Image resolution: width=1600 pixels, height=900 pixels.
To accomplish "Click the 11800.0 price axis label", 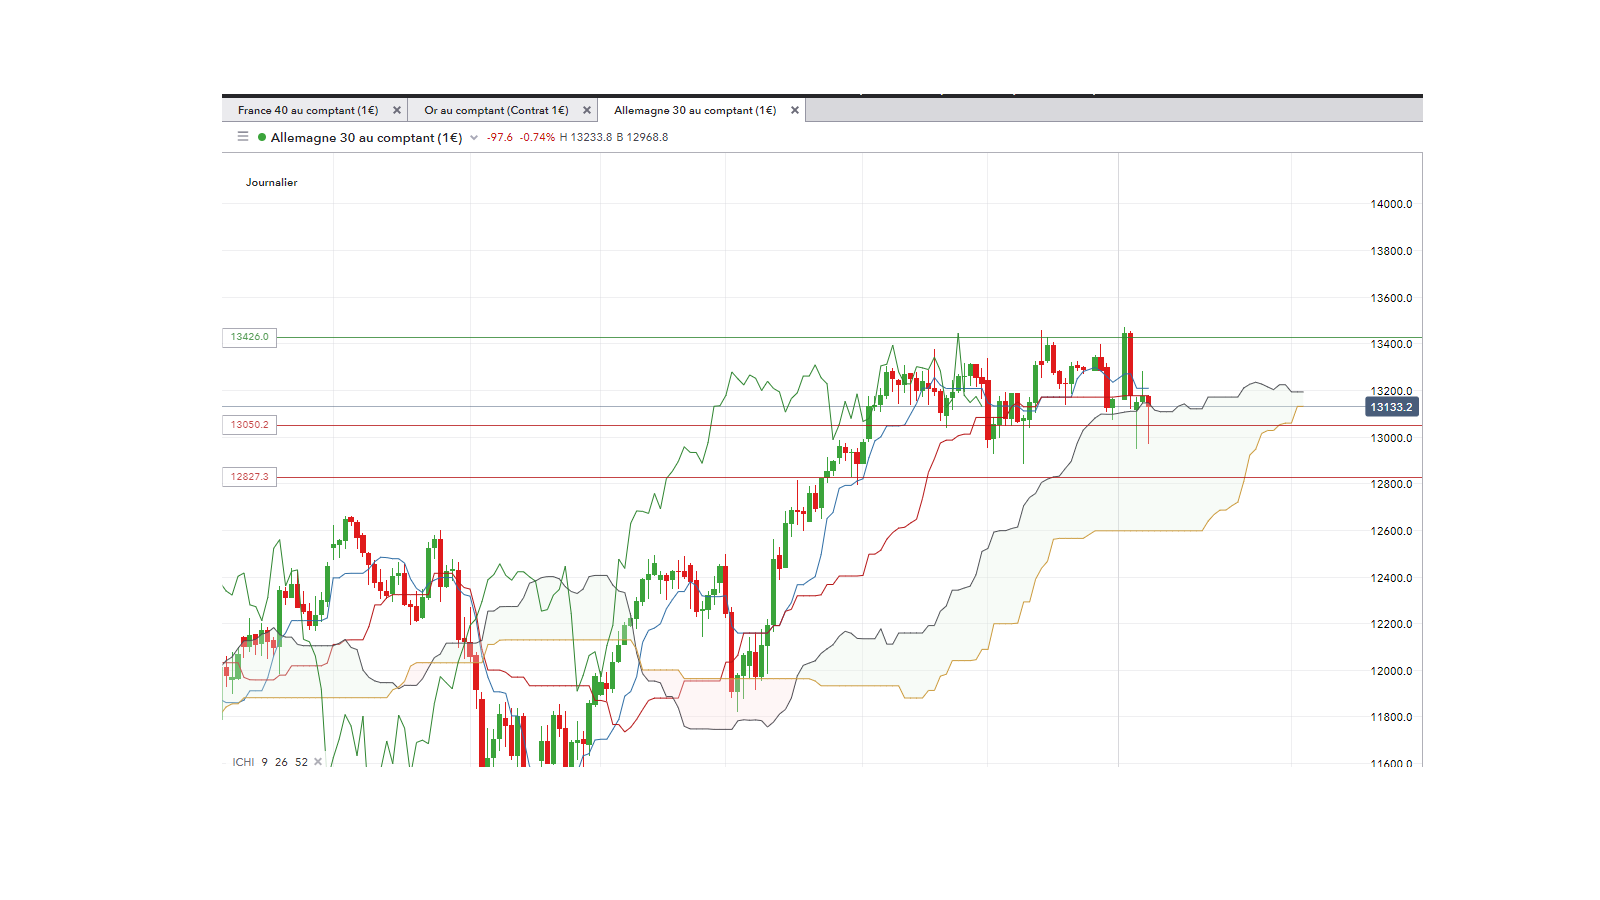I will pos(1391,717).
